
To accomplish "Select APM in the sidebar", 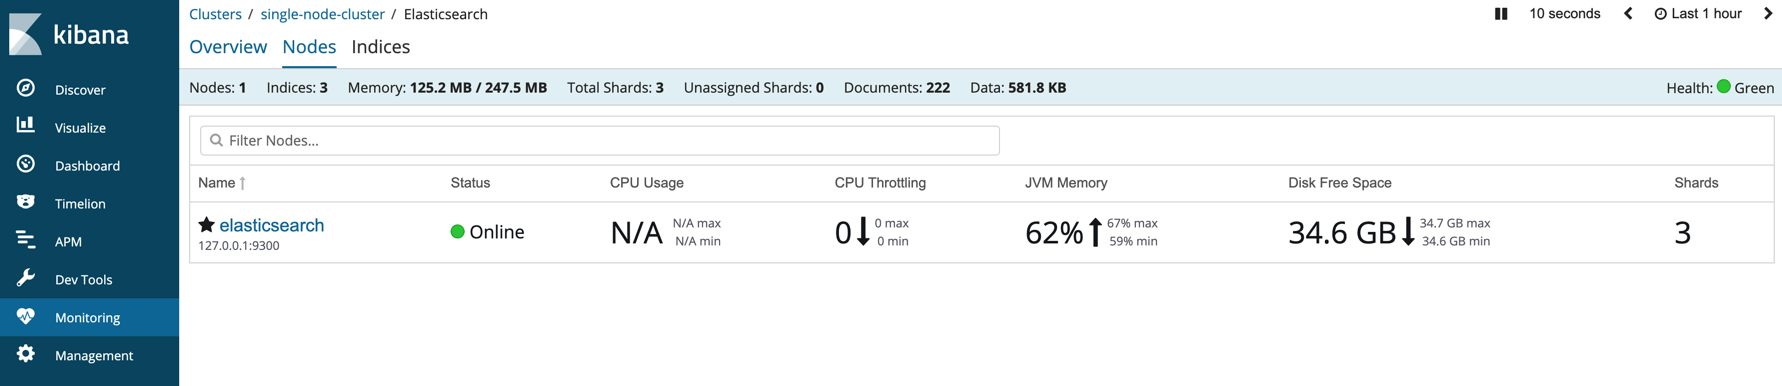I will 68,242.
